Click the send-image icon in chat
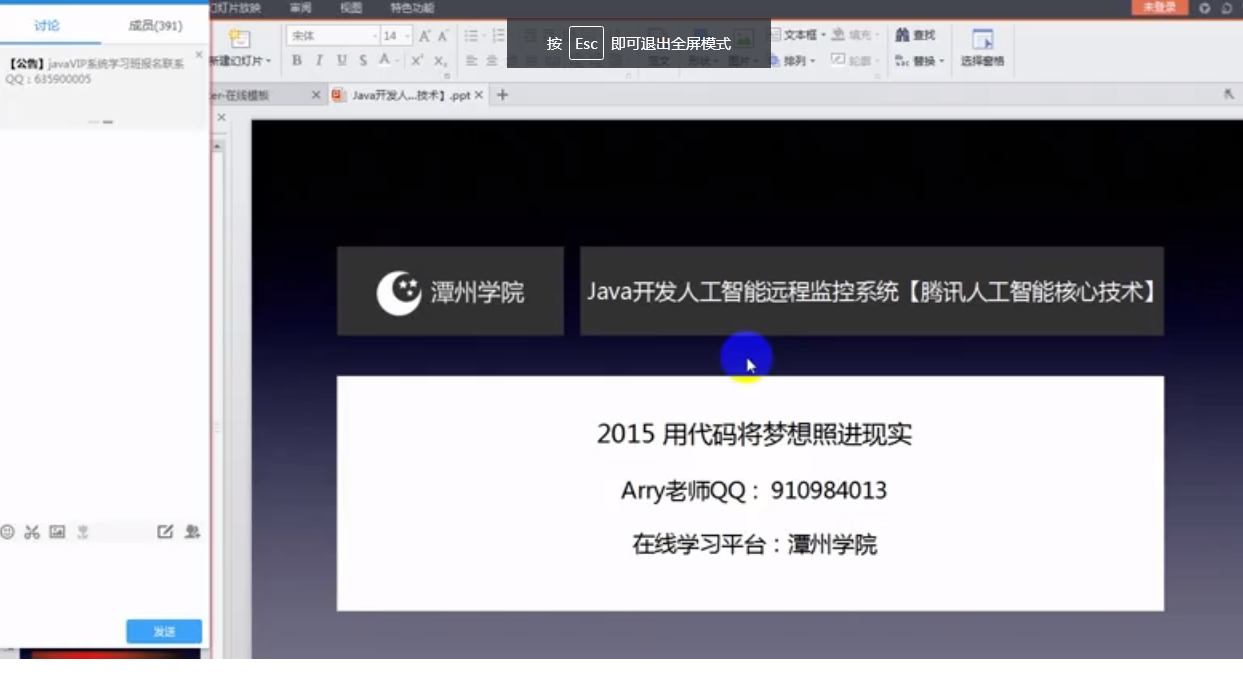The width and height of the screenshot is (1243, 682). click(x=57, y=532)
